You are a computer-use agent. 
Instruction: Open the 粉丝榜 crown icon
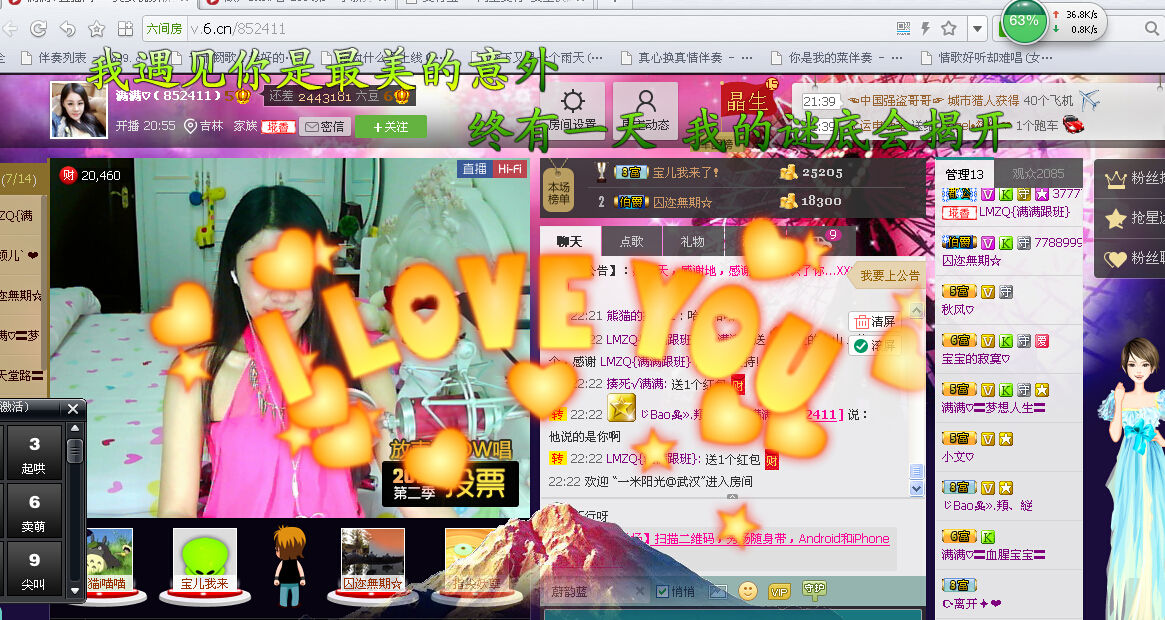coord(1115,178)
